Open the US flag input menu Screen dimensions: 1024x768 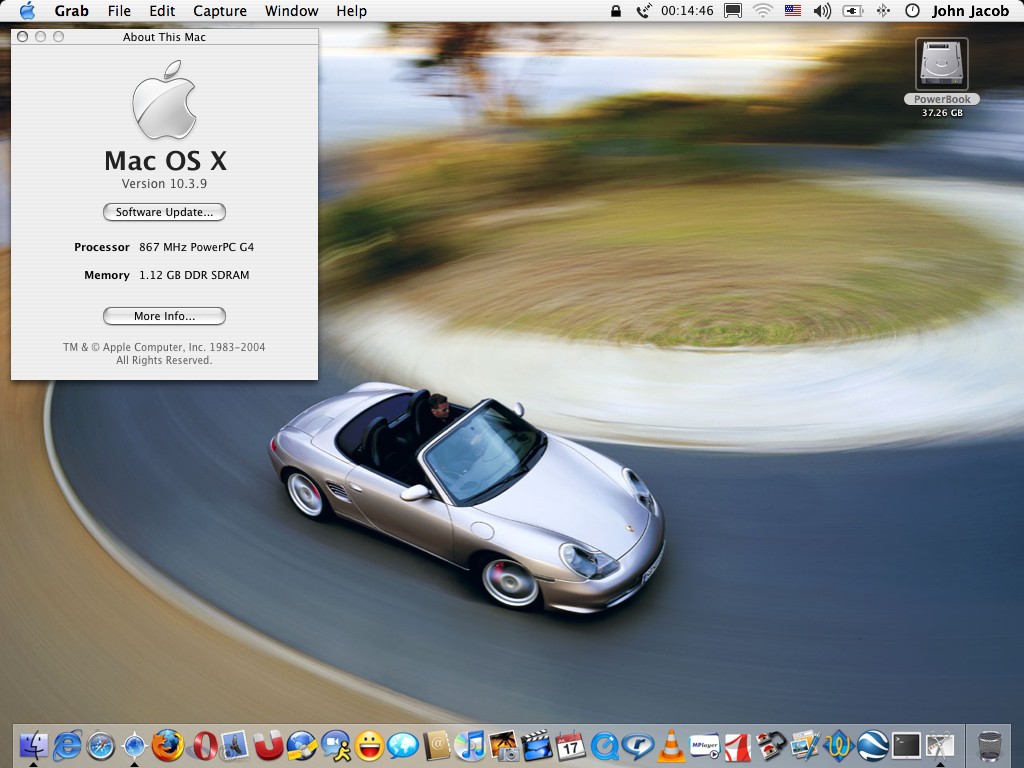point(793,10)
